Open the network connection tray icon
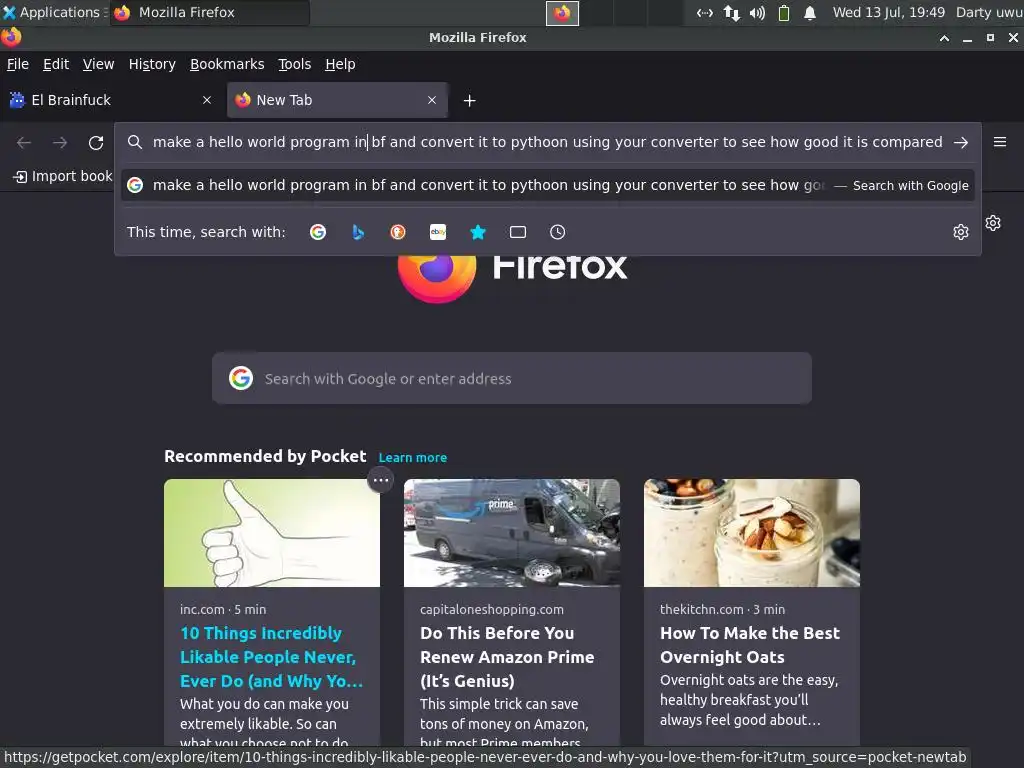1024x768 pixels. pos(731,13)
